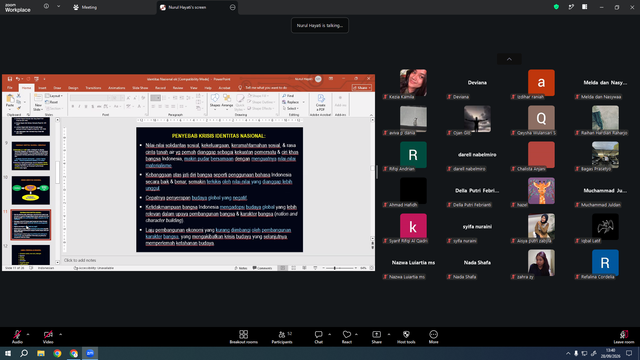
Task: Open the Participants panel
Action: pos(282,337)
